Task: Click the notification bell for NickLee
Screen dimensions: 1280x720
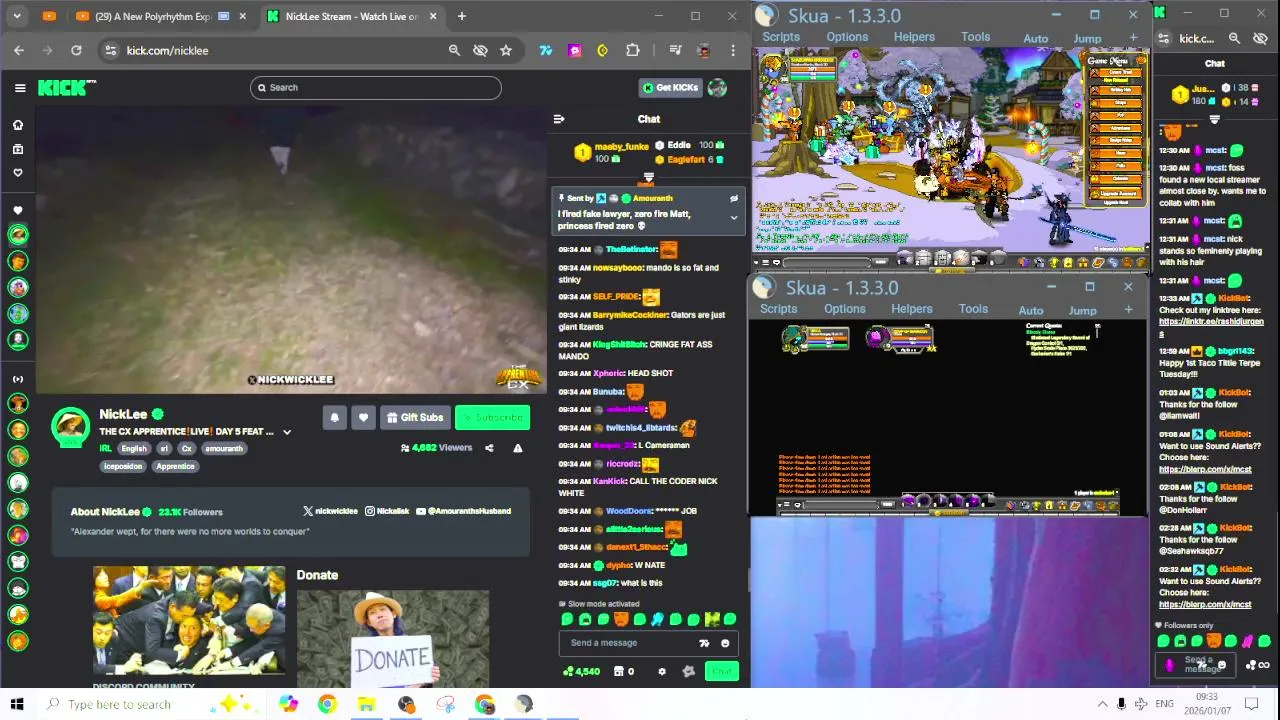Action: pos(335,418)
